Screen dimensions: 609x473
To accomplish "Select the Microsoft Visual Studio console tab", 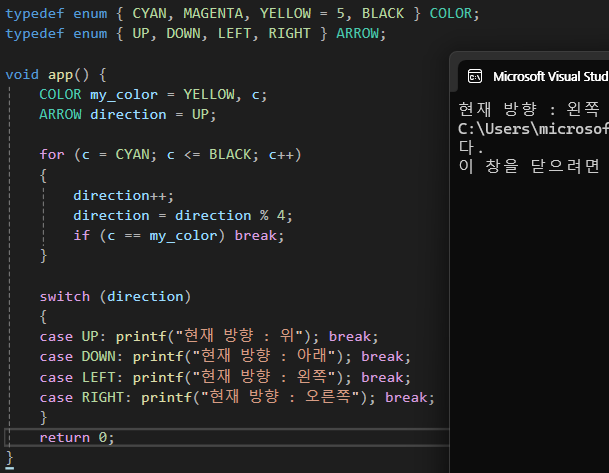I will click(x=534, y=76).
